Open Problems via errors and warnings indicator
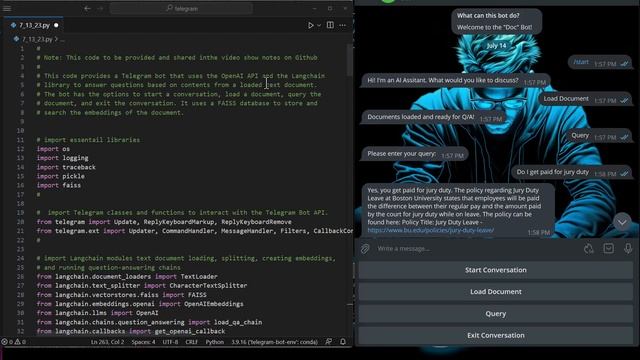This screenshot has width=640, height=360. [x=13, y=342]
